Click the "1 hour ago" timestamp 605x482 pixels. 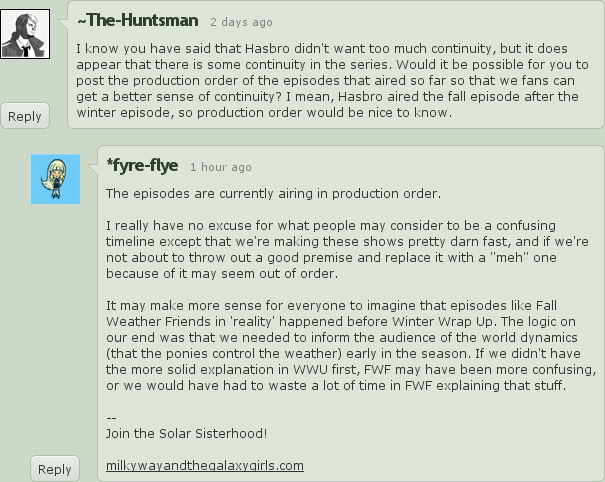[x=220, y=167]
